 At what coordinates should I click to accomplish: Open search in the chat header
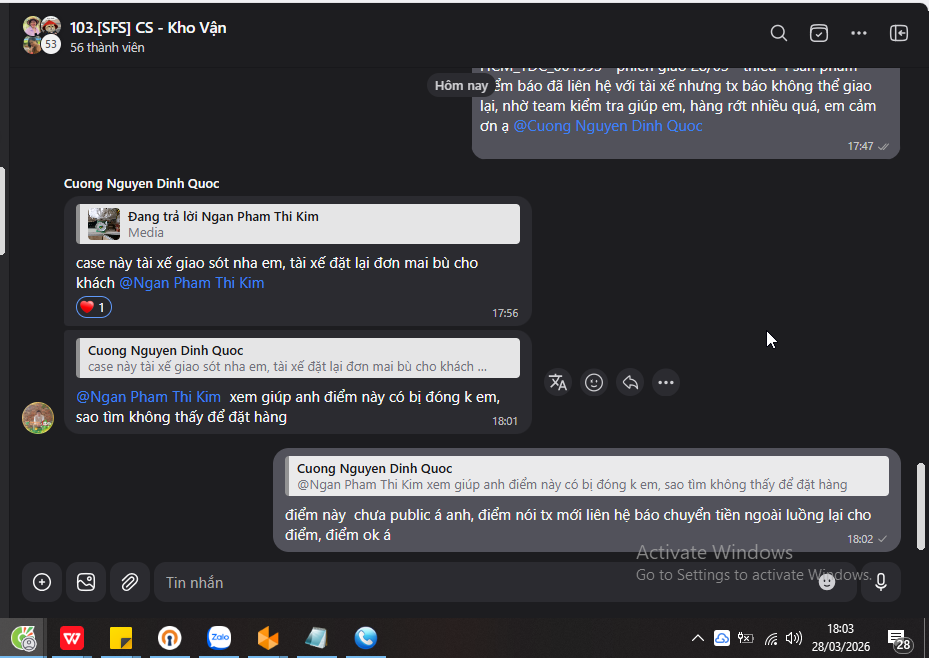tap(779, 33)
